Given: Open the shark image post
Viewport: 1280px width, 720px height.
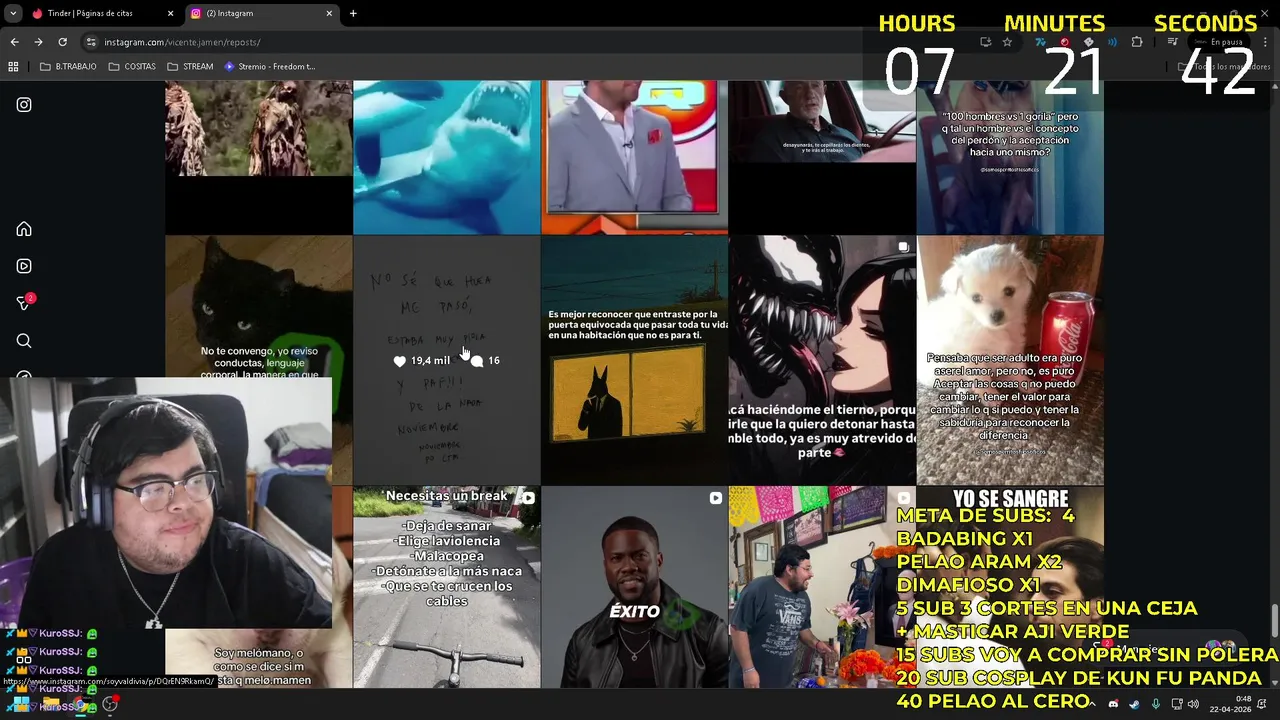Looking at the screenshot, I should point(446,157).
